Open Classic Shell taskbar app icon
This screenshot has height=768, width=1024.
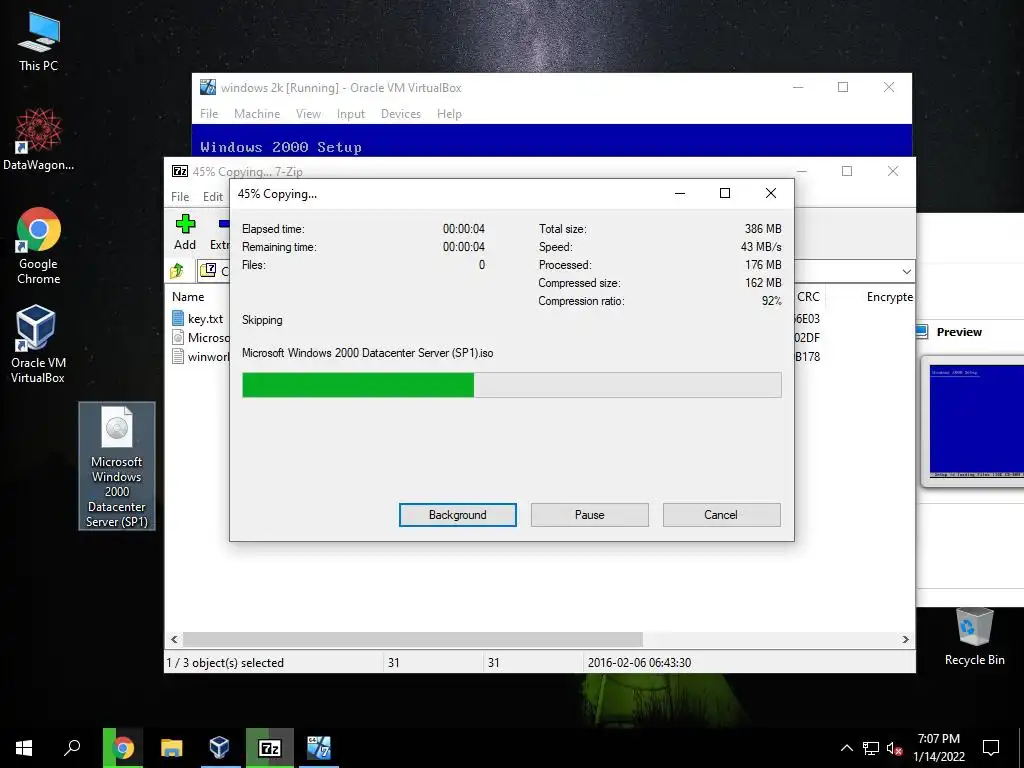[319, 748]
